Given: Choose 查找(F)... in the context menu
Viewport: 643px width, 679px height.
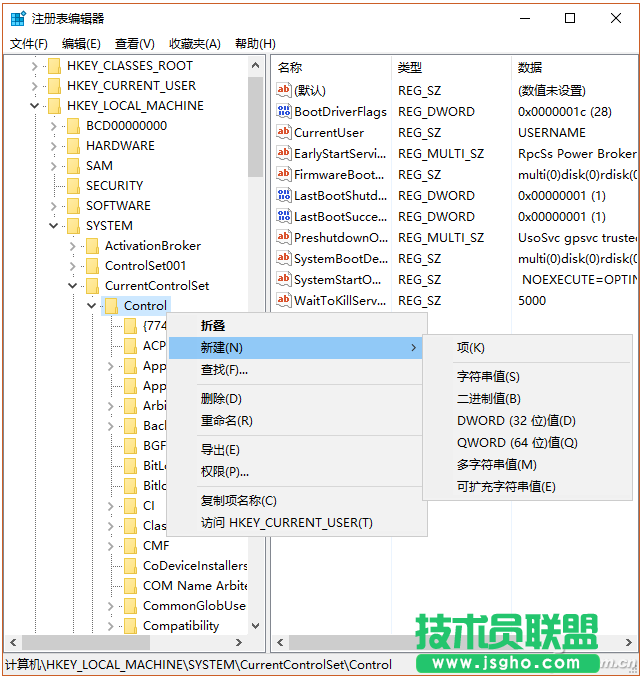Looking at the screenshot, I should click(x=295, y=370).
